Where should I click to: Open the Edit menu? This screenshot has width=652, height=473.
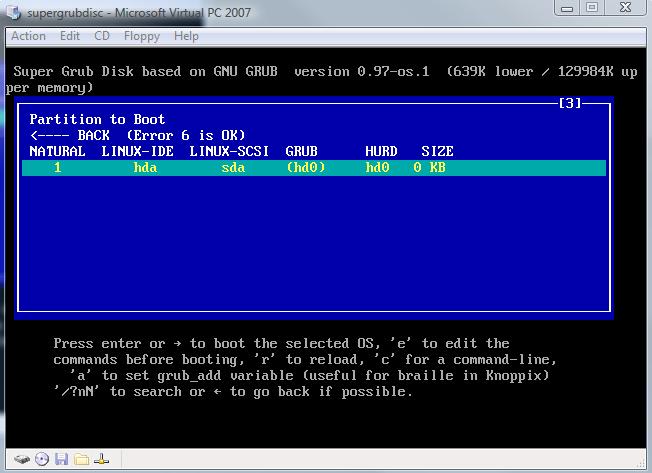point(69,36)
